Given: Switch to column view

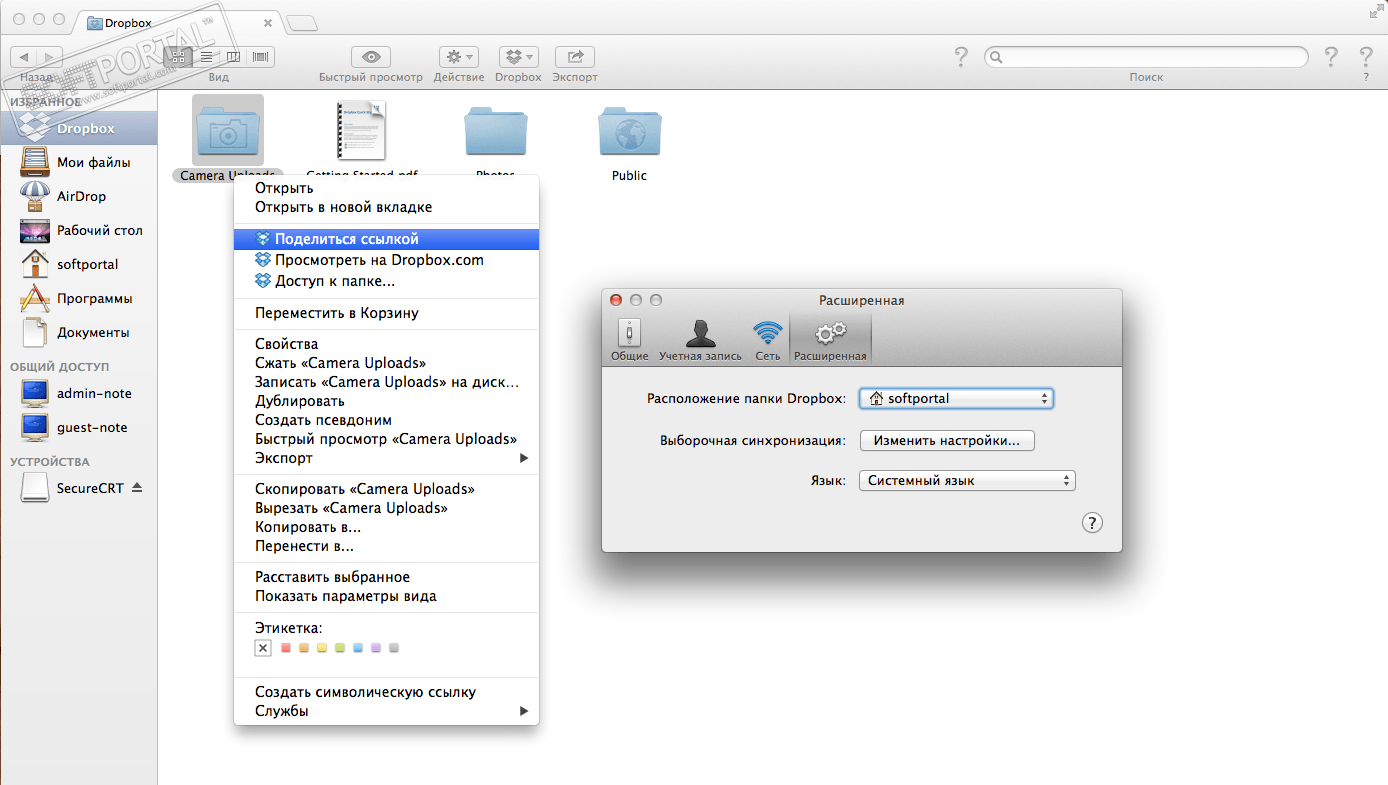Looking at the screenshot, I should coord(233,57).
